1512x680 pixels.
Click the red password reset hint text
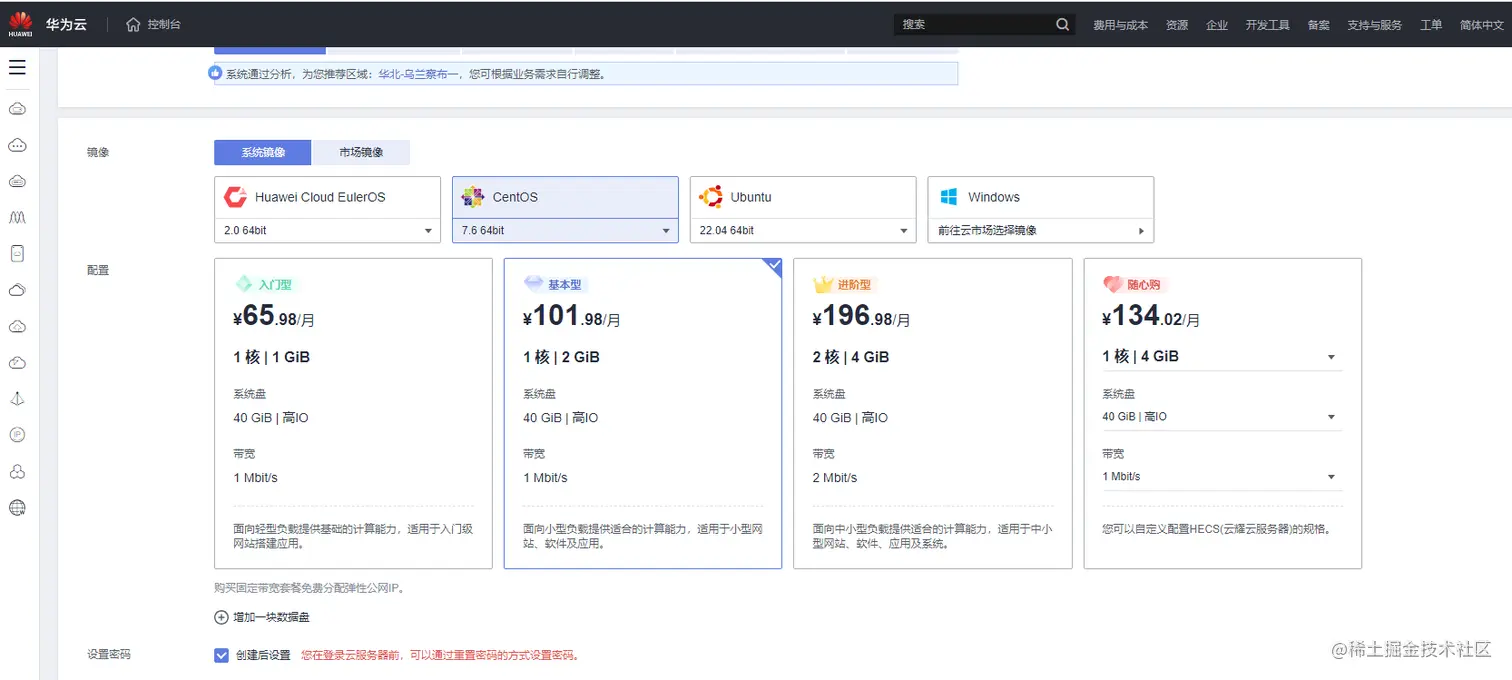tap(440, 656)
